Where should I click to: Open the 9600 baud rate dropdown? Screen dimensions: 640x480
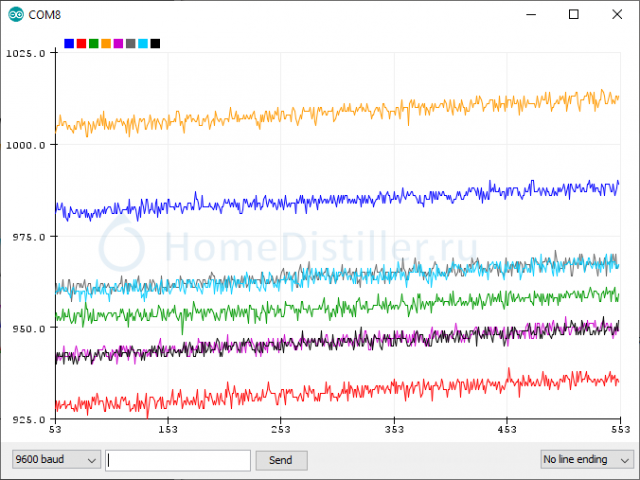[56, 460]
